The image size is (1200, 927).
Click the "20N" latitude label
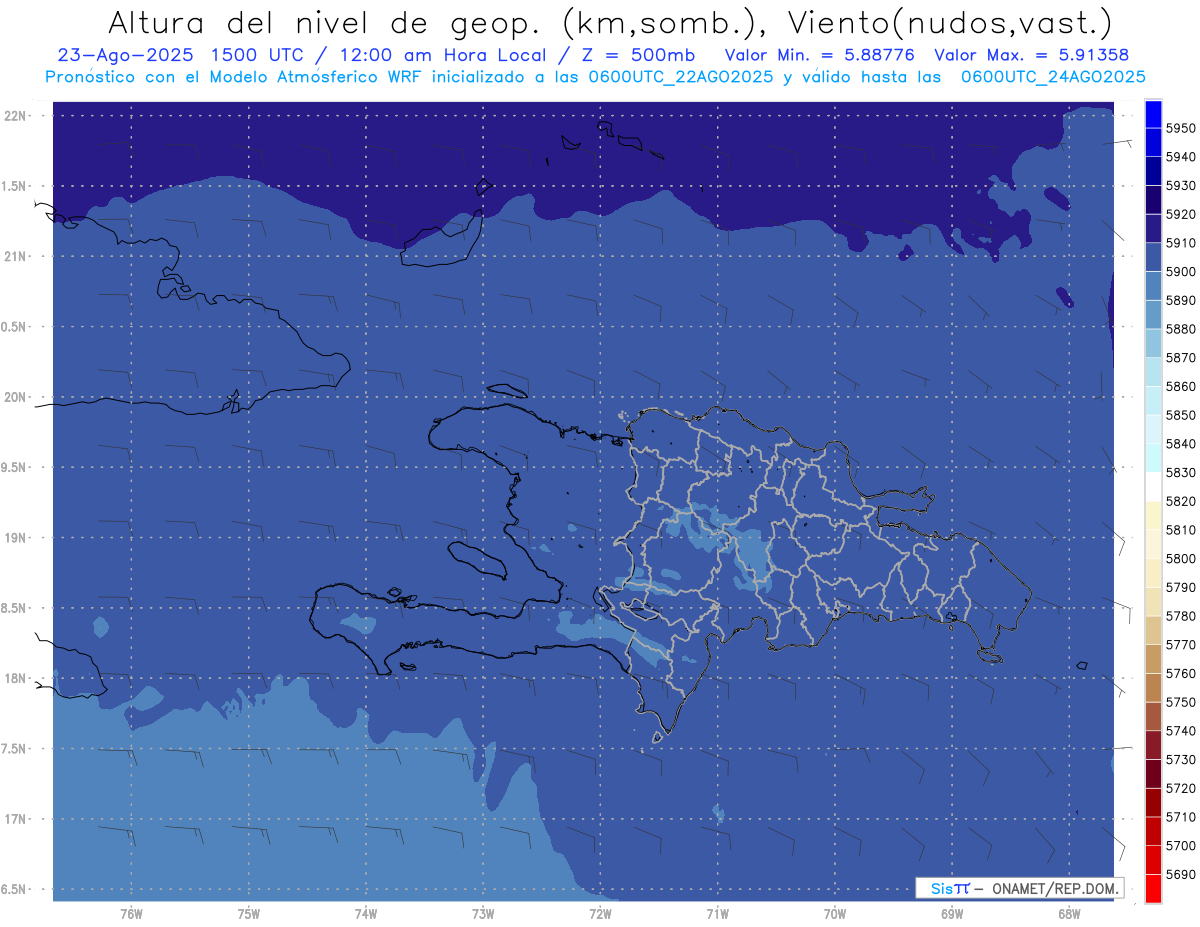[x=17, y=397]
